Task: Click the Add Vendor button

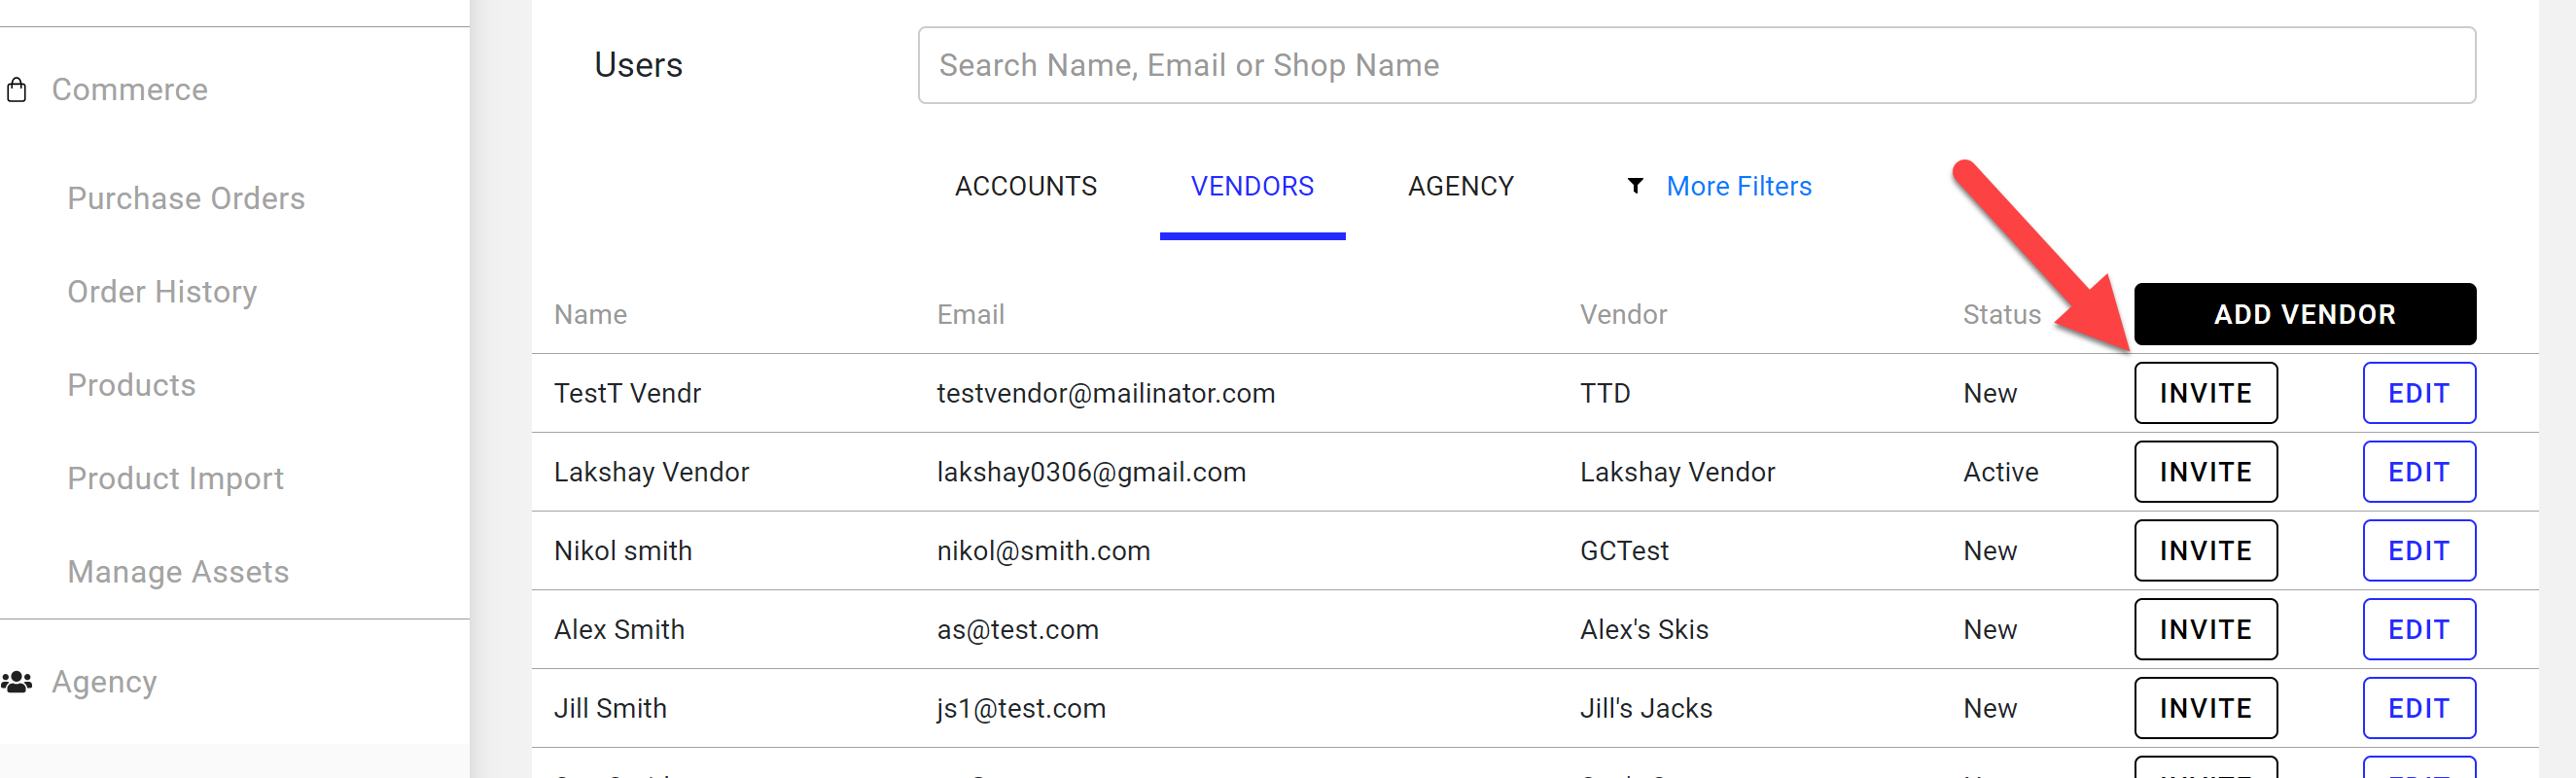Action: 2304,314
